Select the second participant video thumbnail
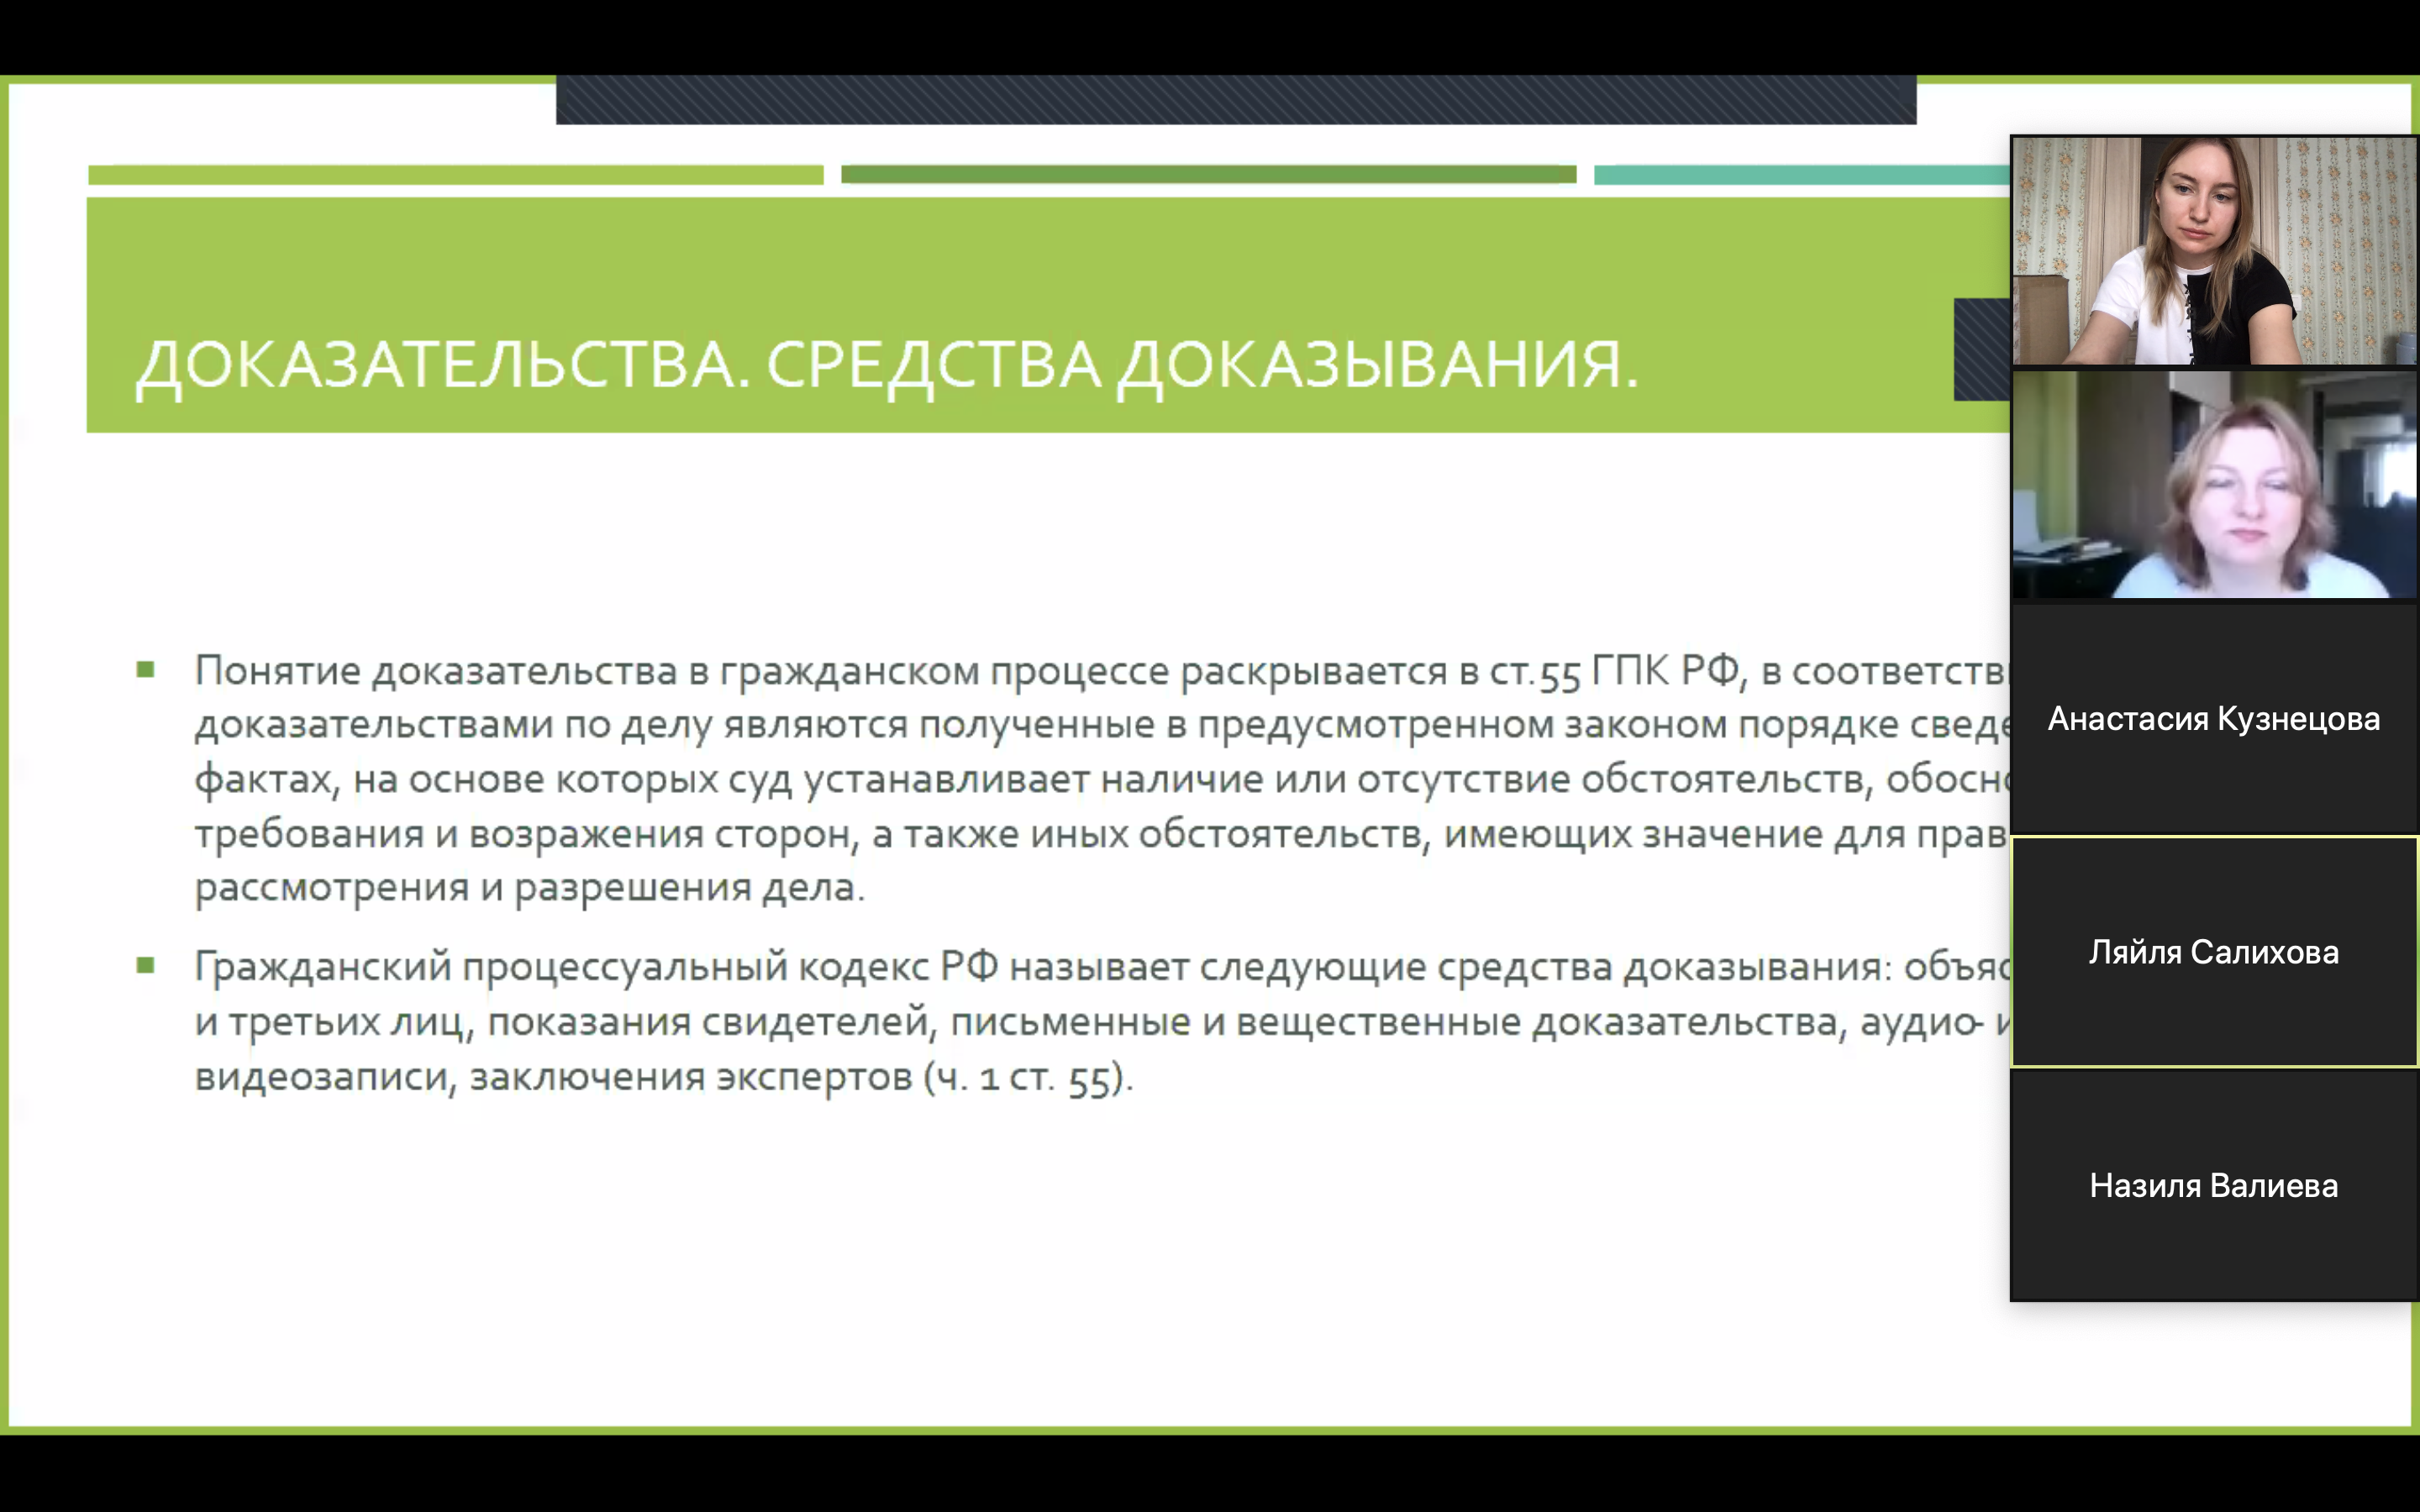This screenshot has height=1512, width=2420. tap(2214, 485)
